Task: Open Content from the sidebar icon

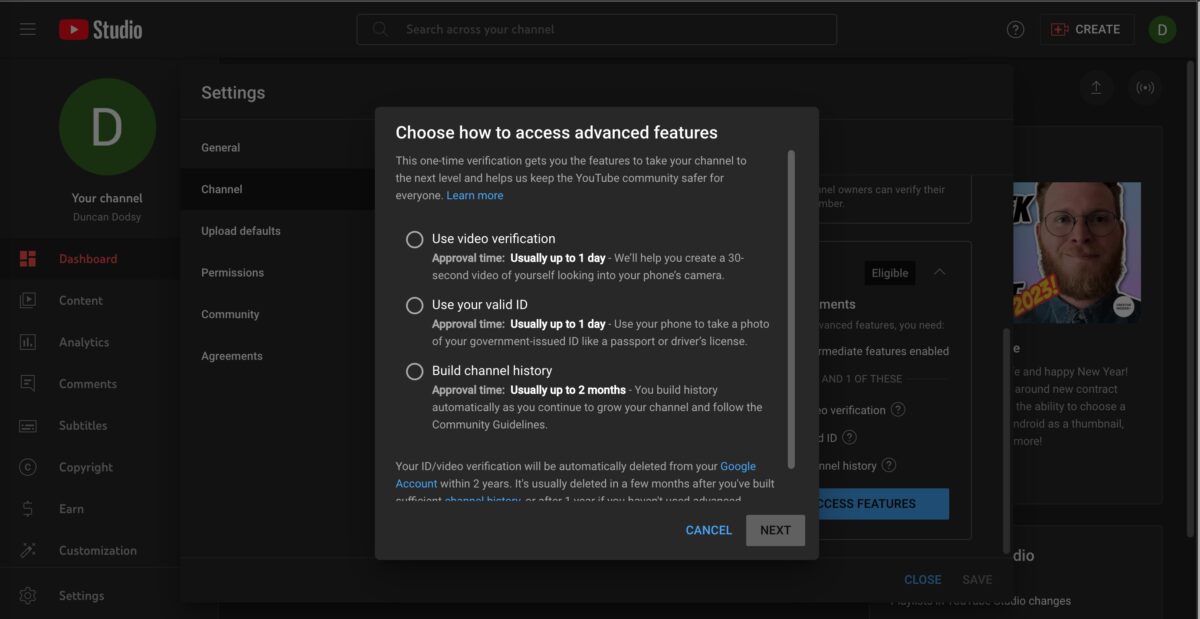Action: [28, 300]
